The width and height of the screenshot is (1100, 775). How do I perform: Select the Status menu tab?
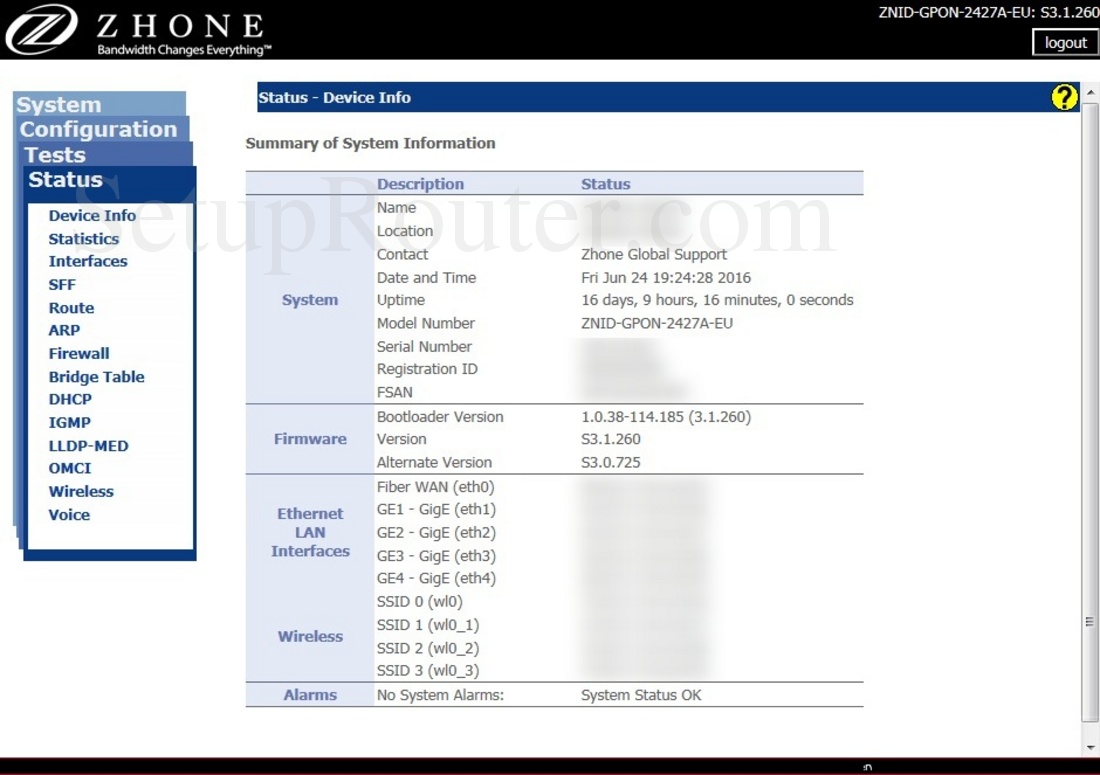coord(65,180)
